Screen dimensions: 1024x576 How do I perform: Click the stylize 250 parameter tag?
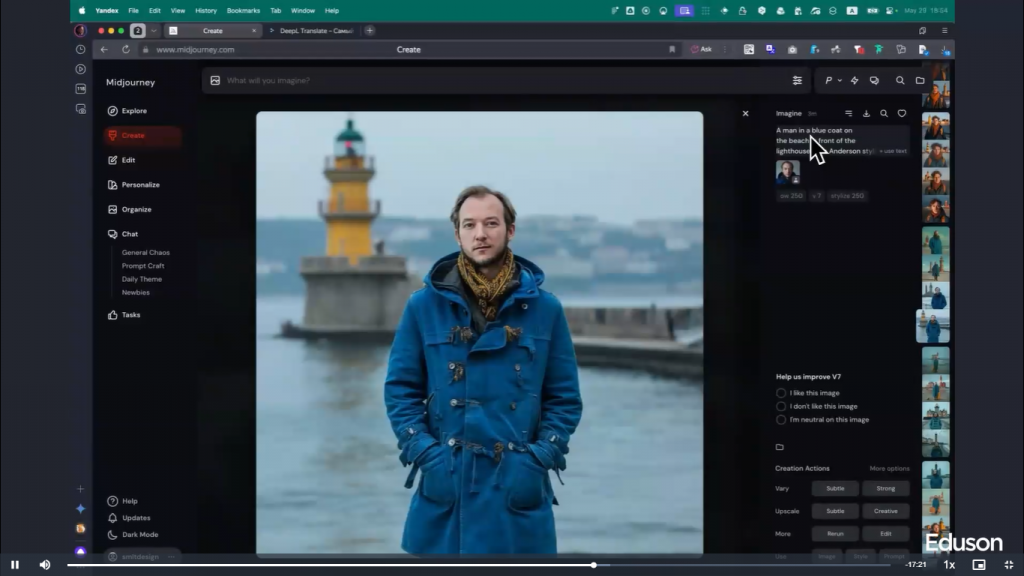pos(847,196)
